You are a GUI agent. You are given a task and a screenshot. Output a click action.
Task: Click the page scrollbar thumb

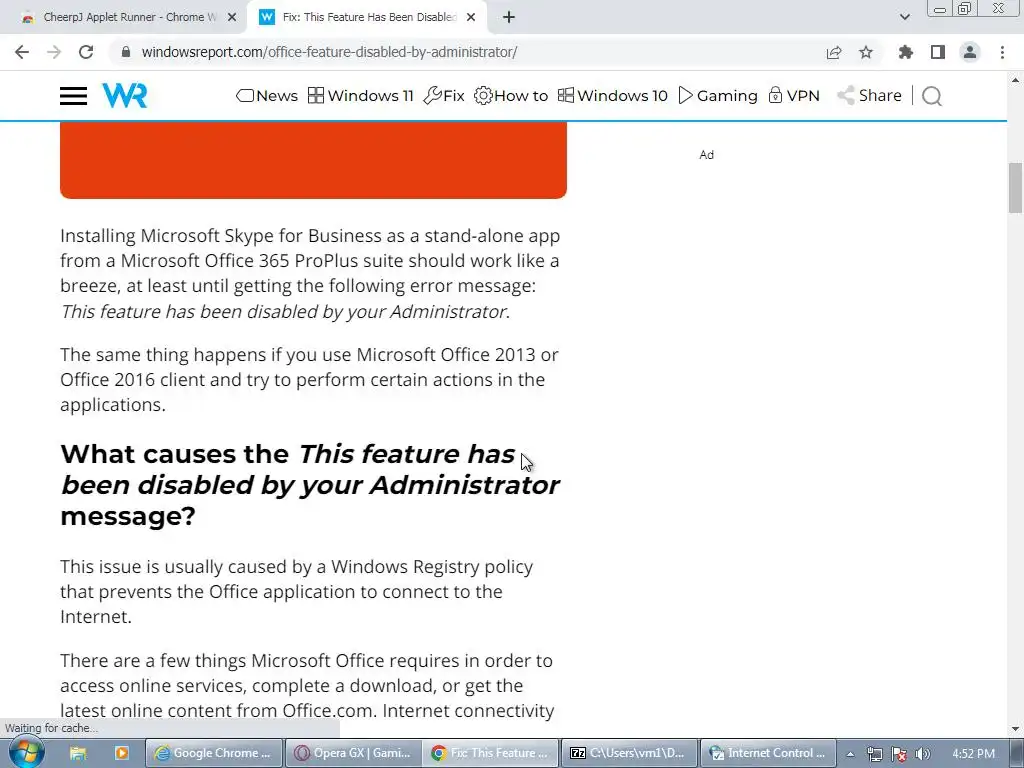1015,188
